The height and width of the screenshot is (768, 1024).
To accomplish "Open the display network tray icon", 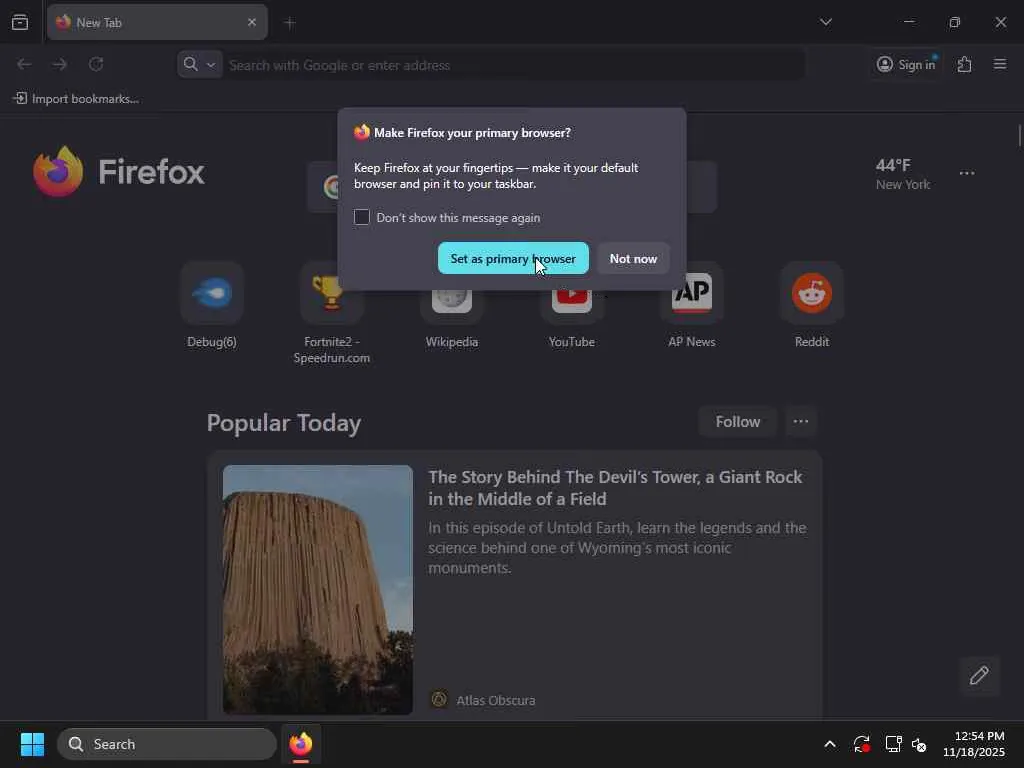I will click(x=893, y=744).
